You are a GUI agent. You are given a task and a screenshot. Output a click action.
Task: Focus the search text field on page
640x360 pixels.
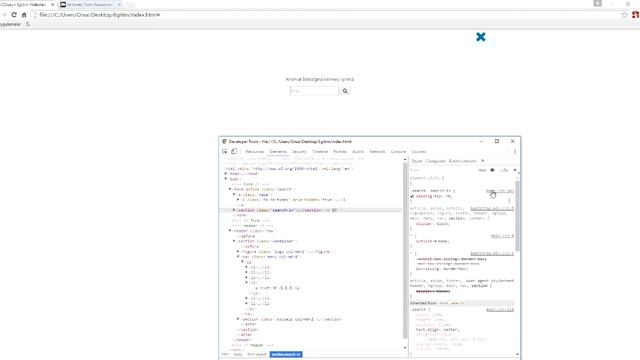pyautogui.click(x=314, y=91)
